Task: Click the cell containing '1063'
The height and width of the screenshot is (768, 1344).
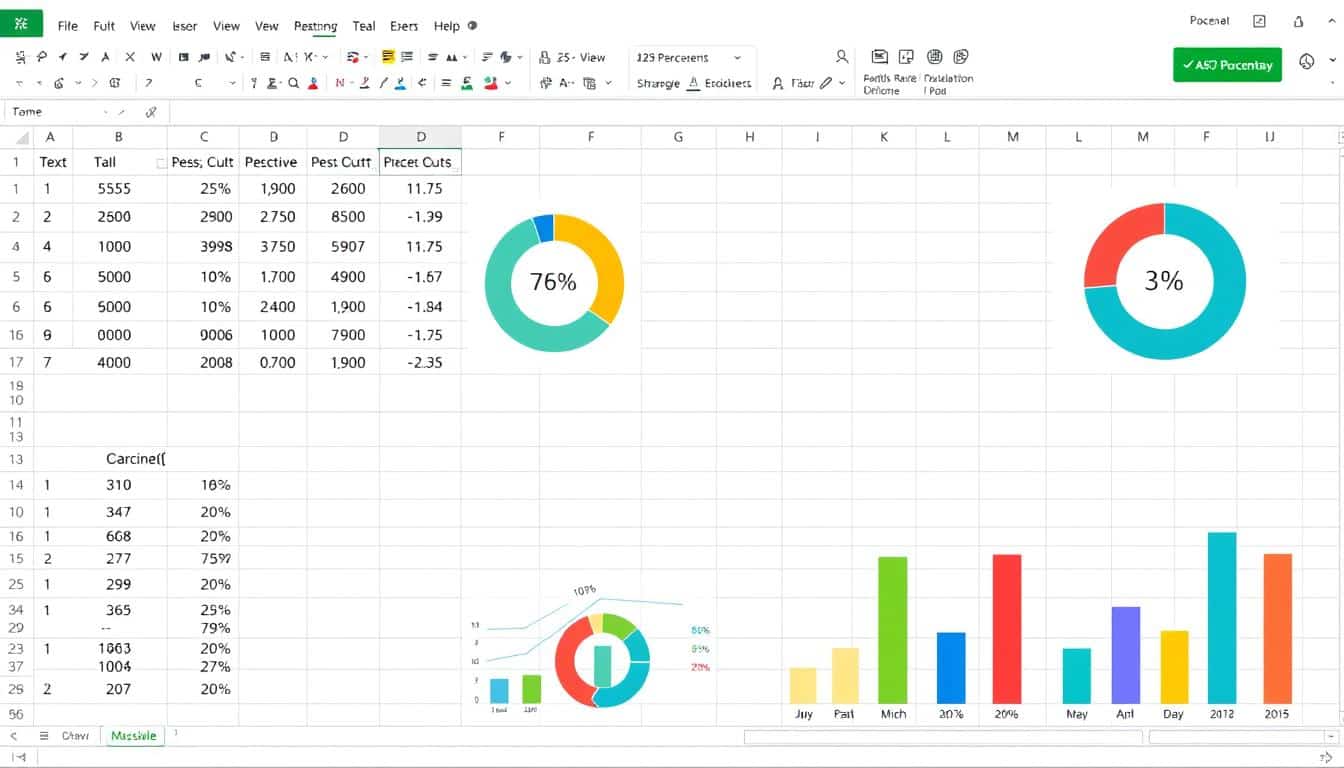Action: click(x=115, y=647)
